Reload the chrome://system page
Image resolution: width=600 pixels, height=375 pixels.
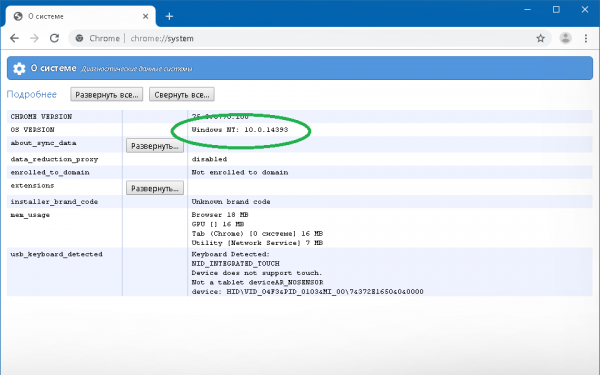click(54, 38)
